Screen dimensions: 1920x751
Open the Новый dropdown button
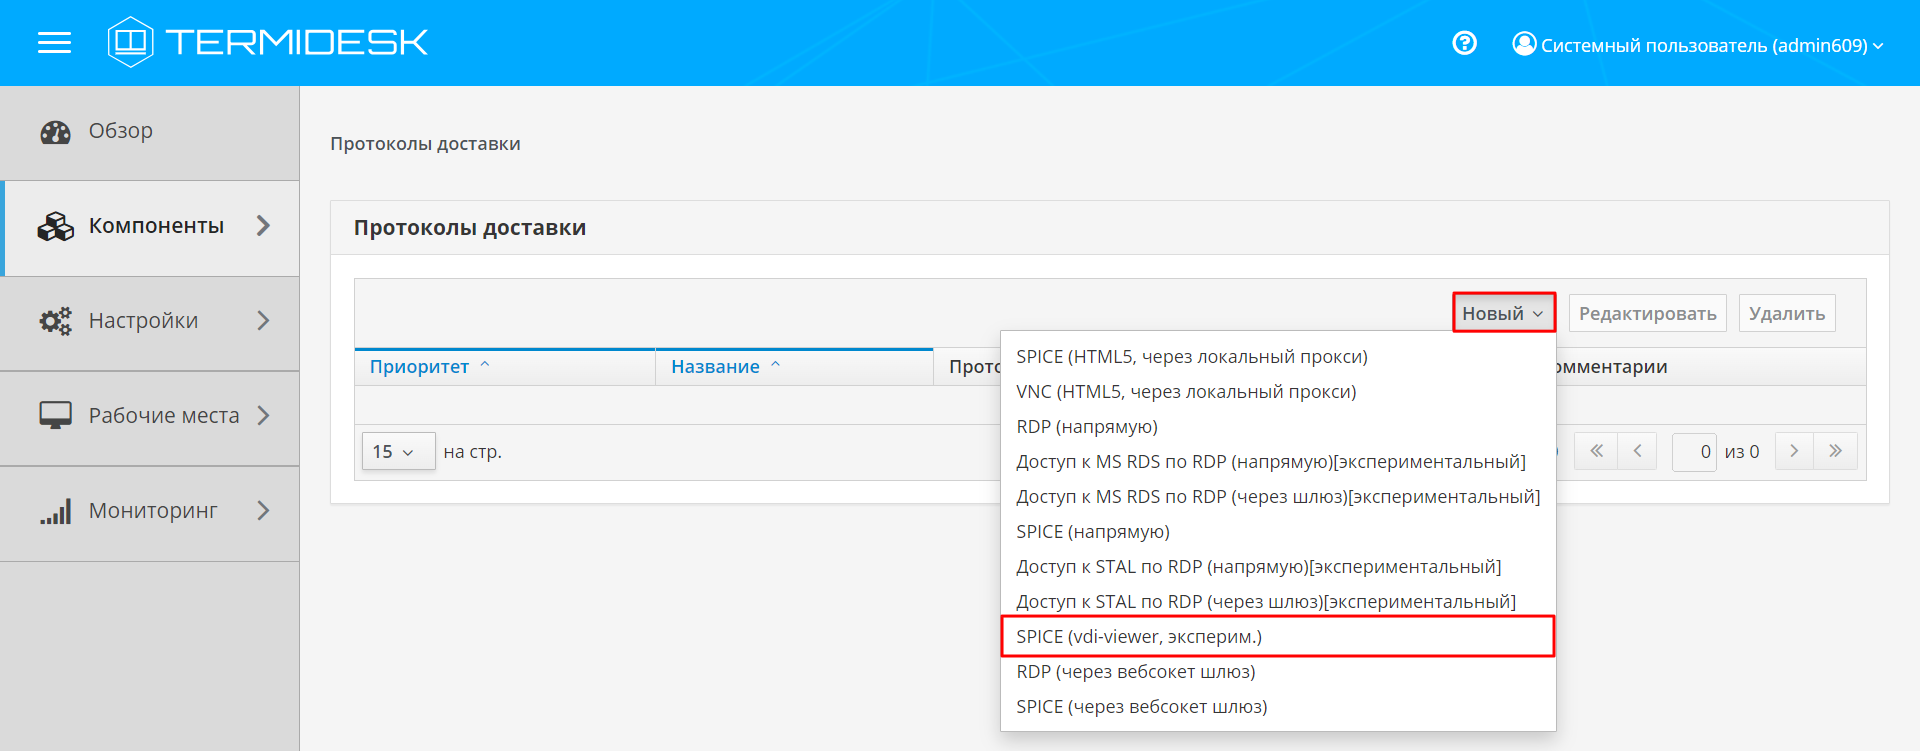point(1502,313)
